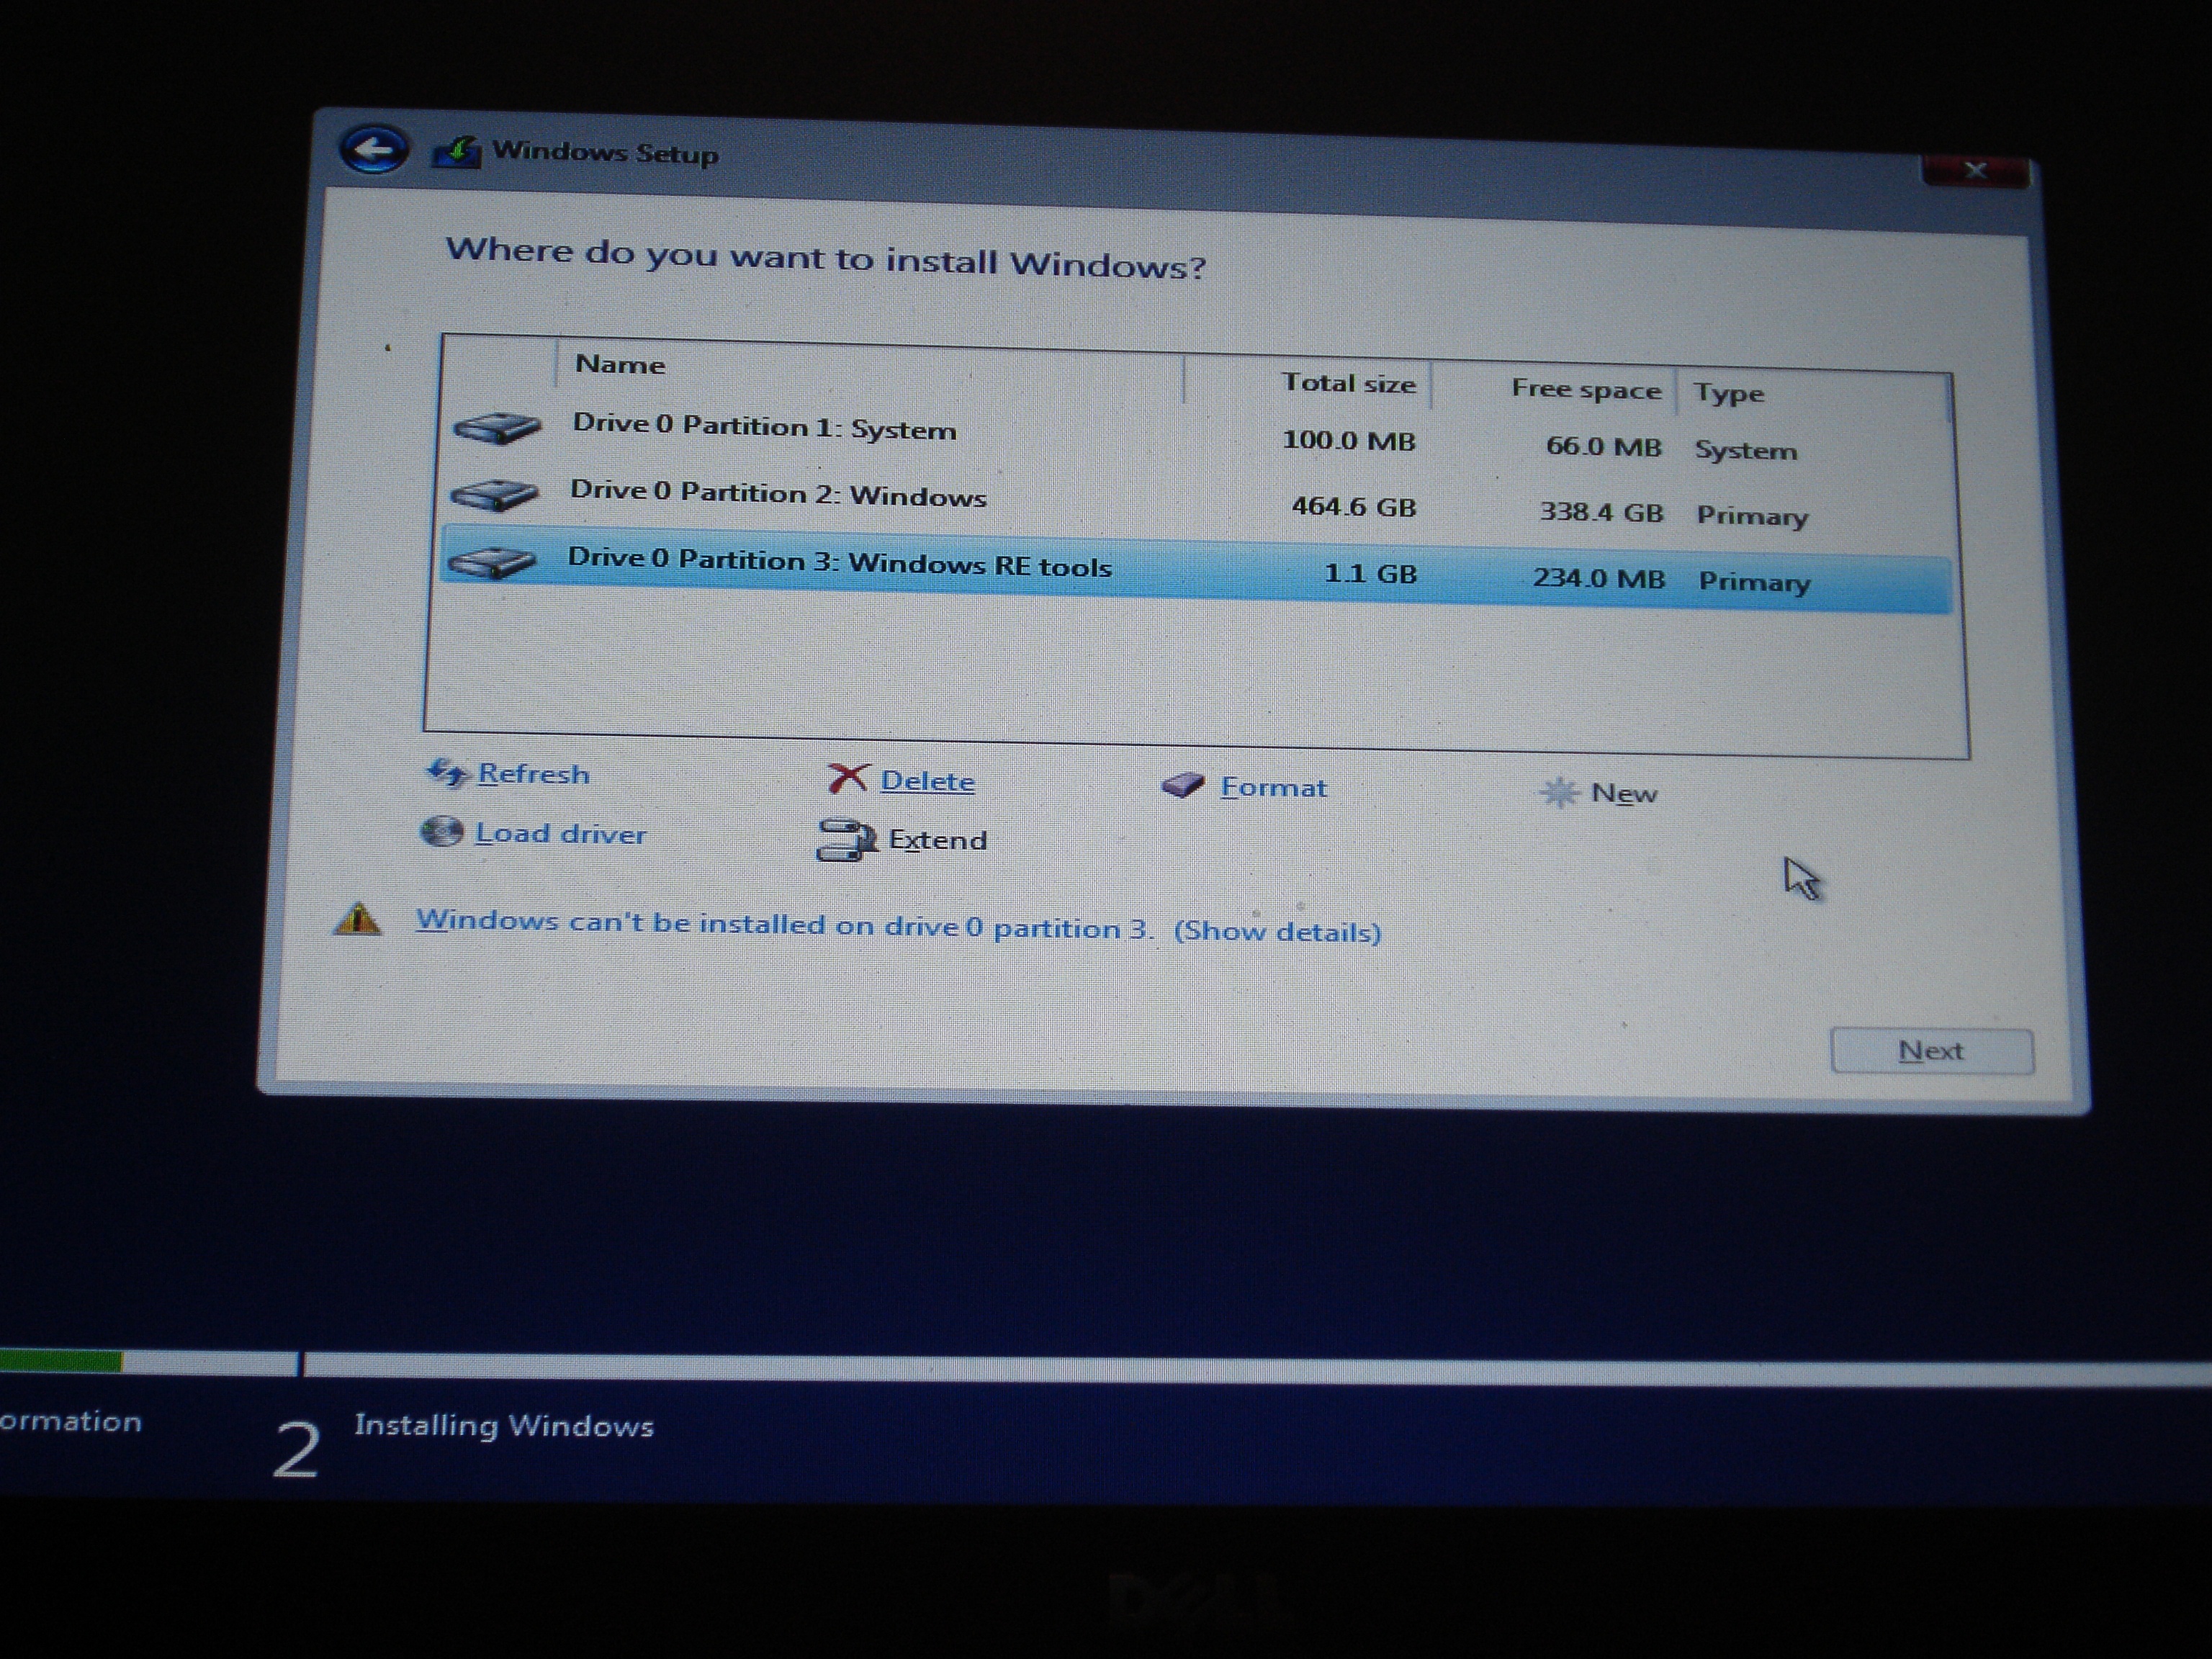Screen dimensions: 2212x1659
Task: Select Drive 0 Partition 1: System row
Action: click(764, 428)
